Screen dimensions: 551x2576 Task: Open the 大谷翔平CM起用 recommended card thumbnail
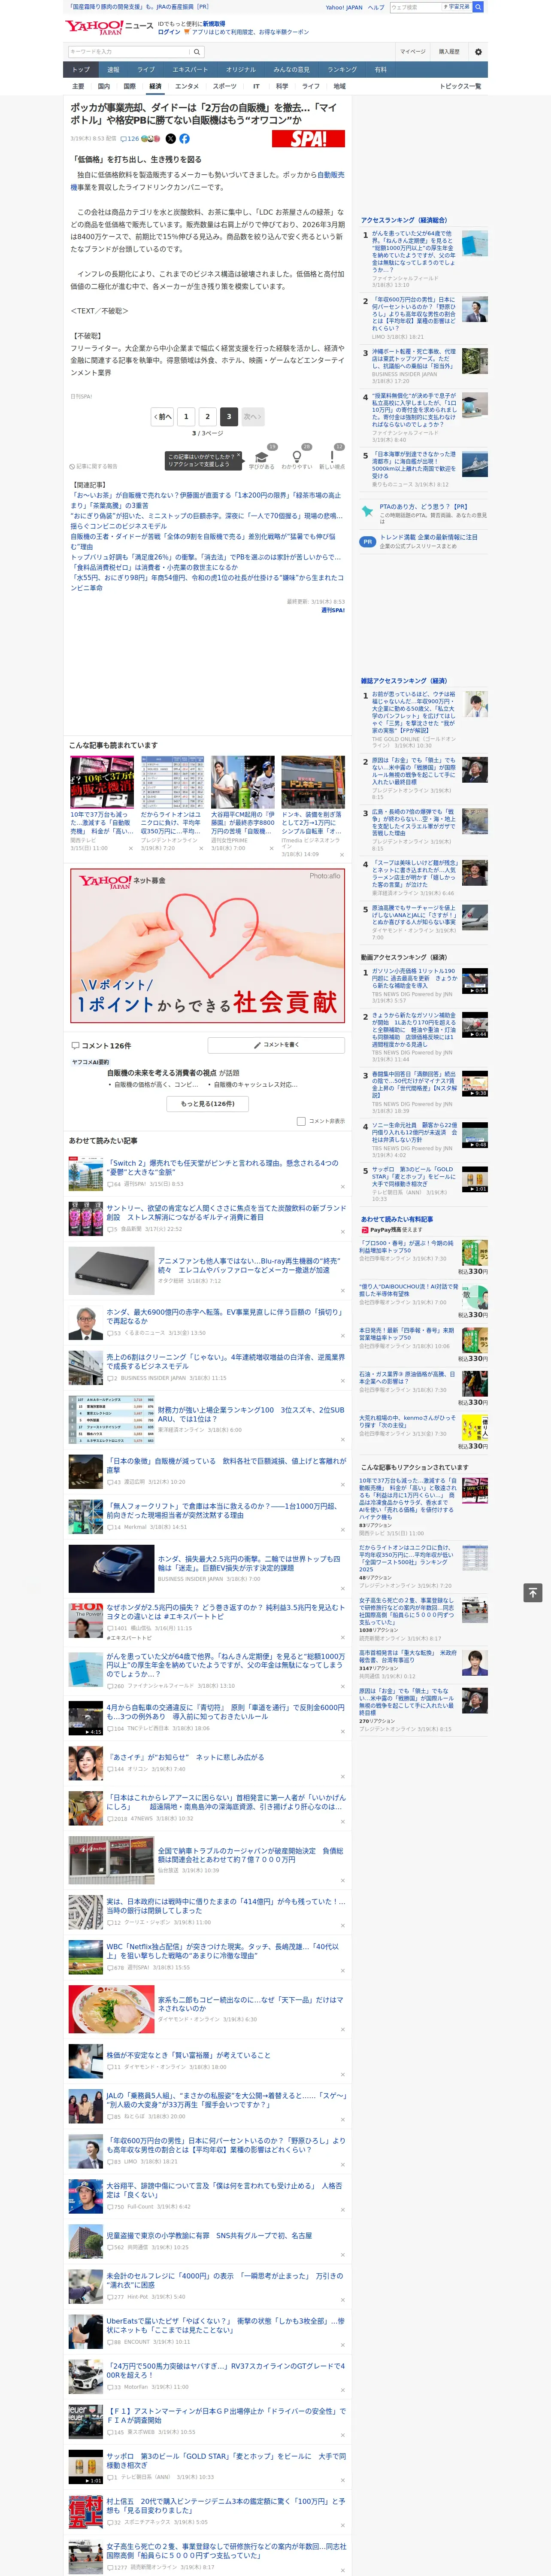coord(242,781)
